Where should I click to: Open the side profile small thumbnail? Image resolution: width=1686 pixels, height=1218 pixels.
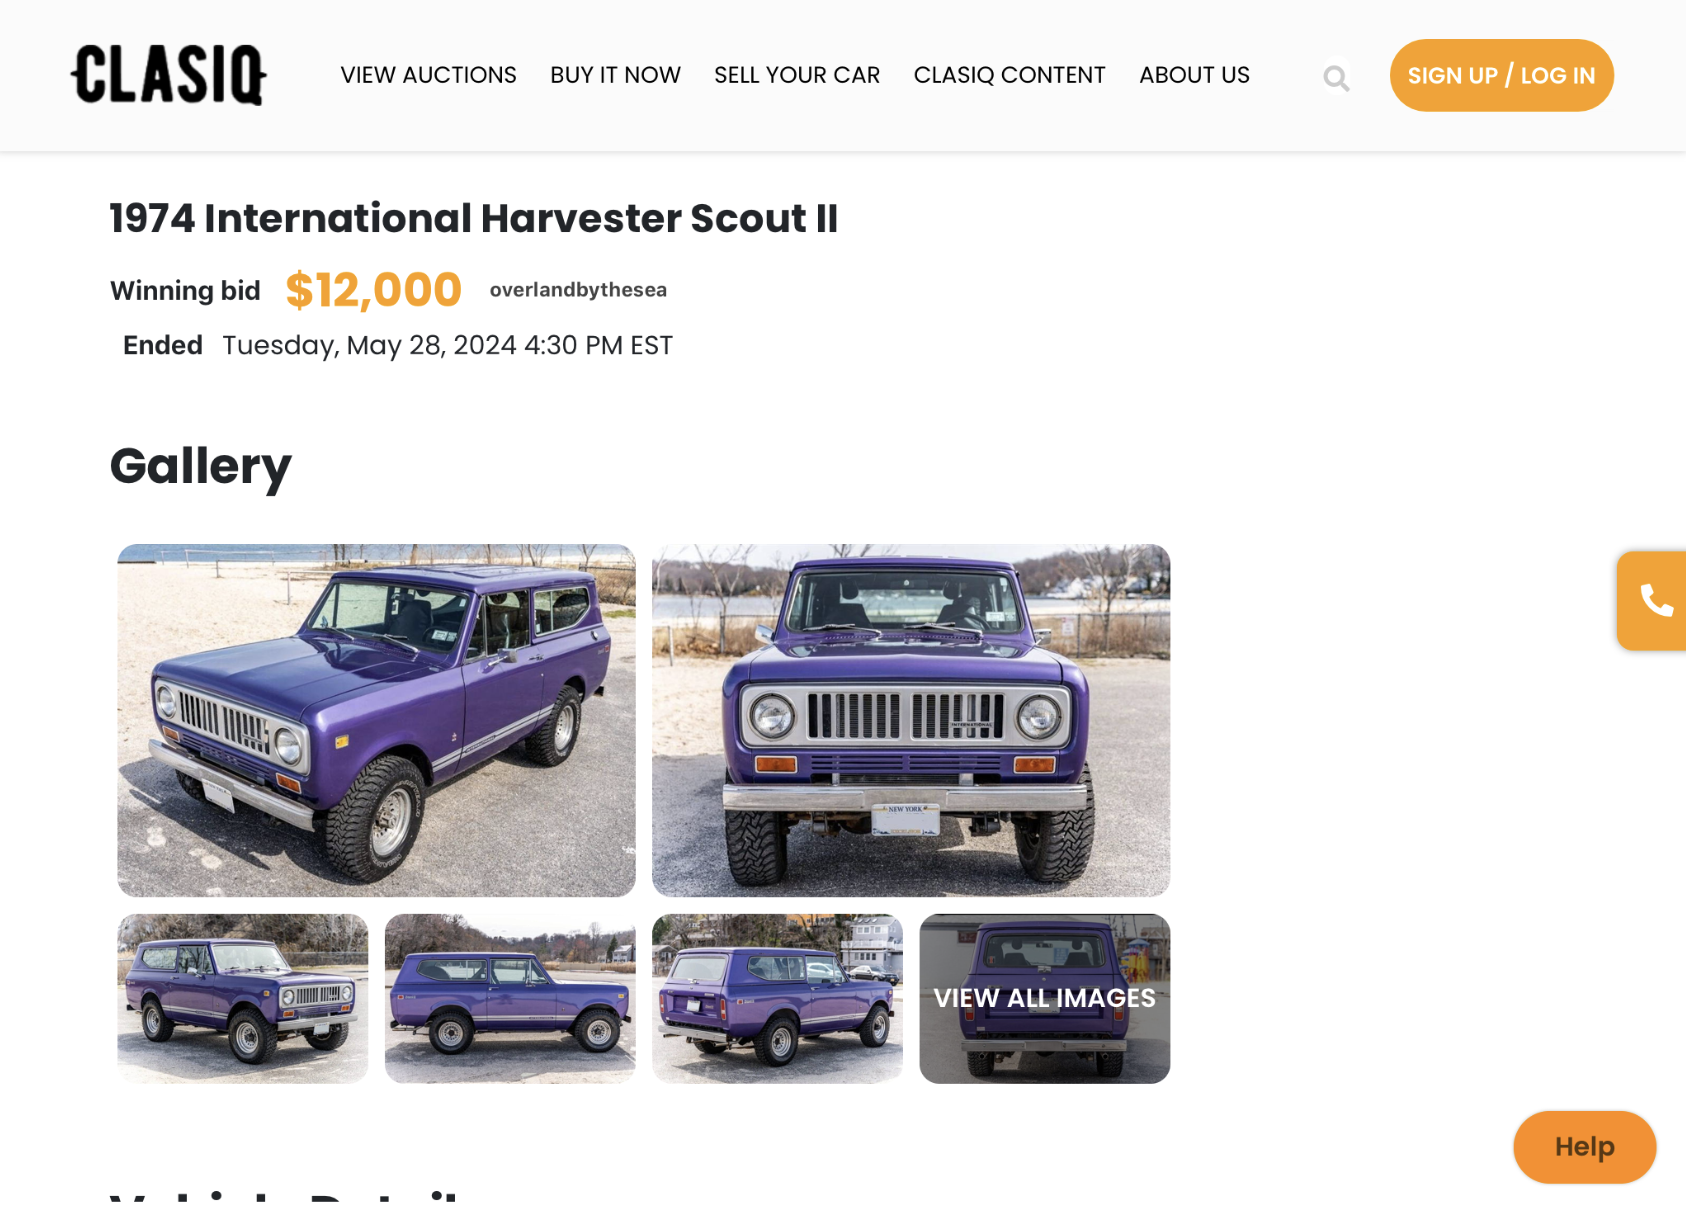[510, 998]
